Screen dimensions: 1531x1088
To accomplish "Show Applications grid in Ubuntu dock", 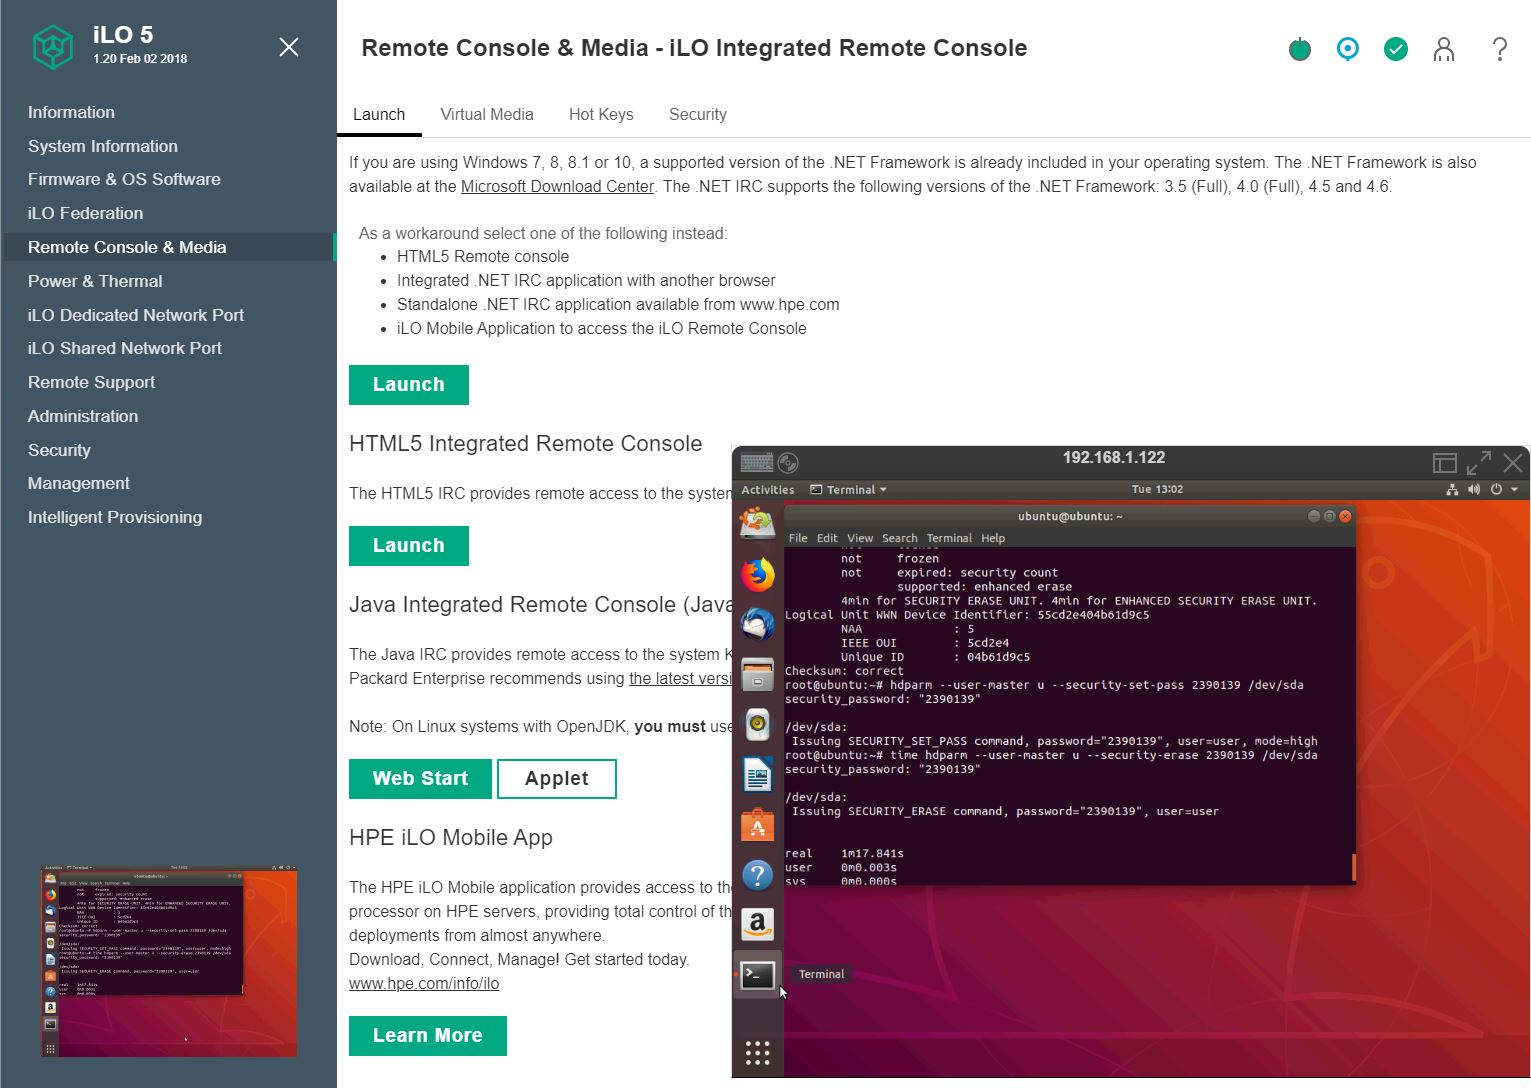I will click(757, 1052).
